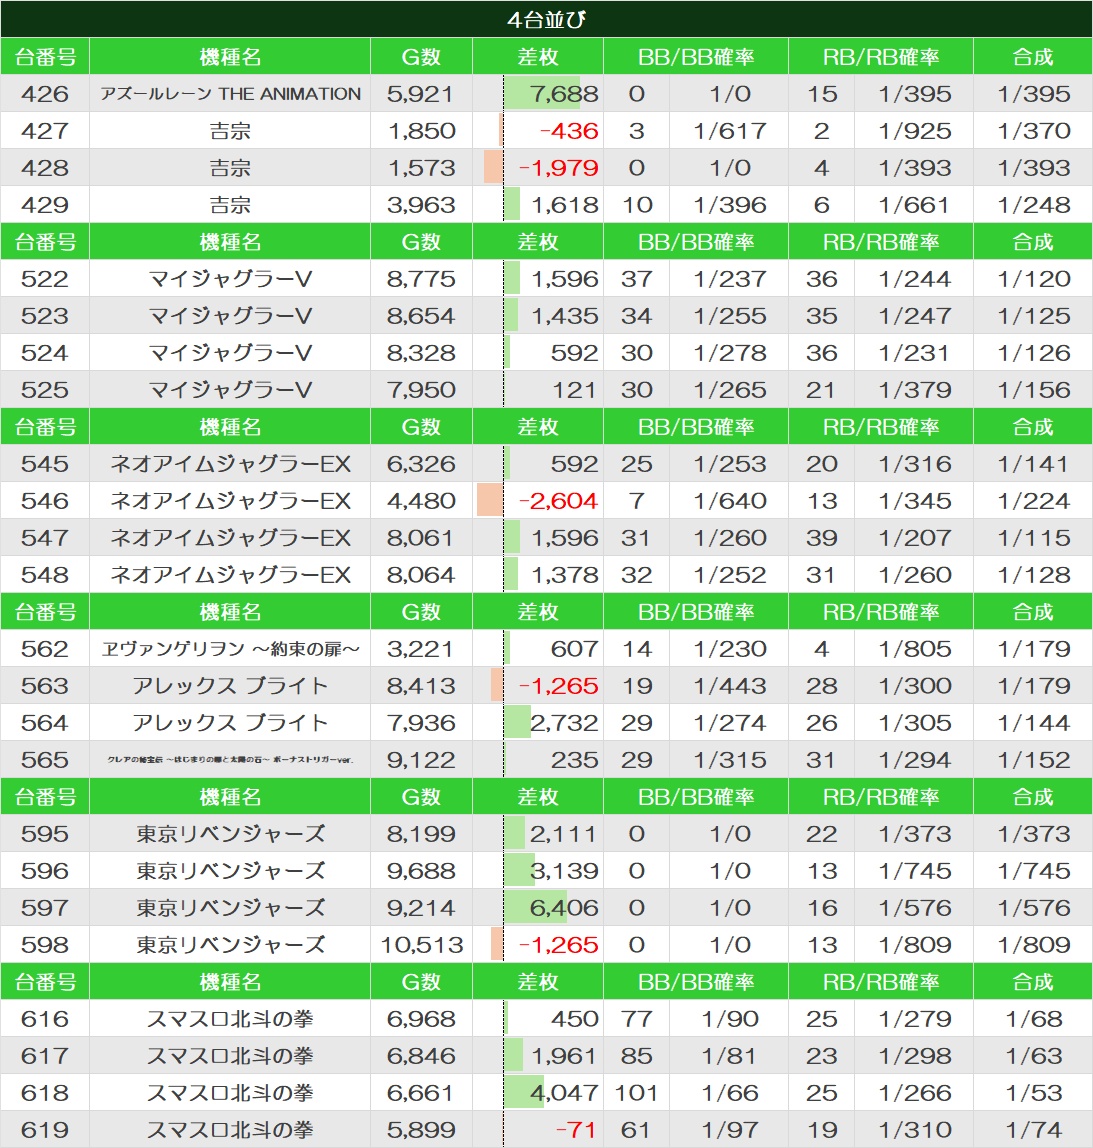Select machine number 596
Image resolution: width=1093 pixels, height=1148 pixels.
(x=45, y=871)
